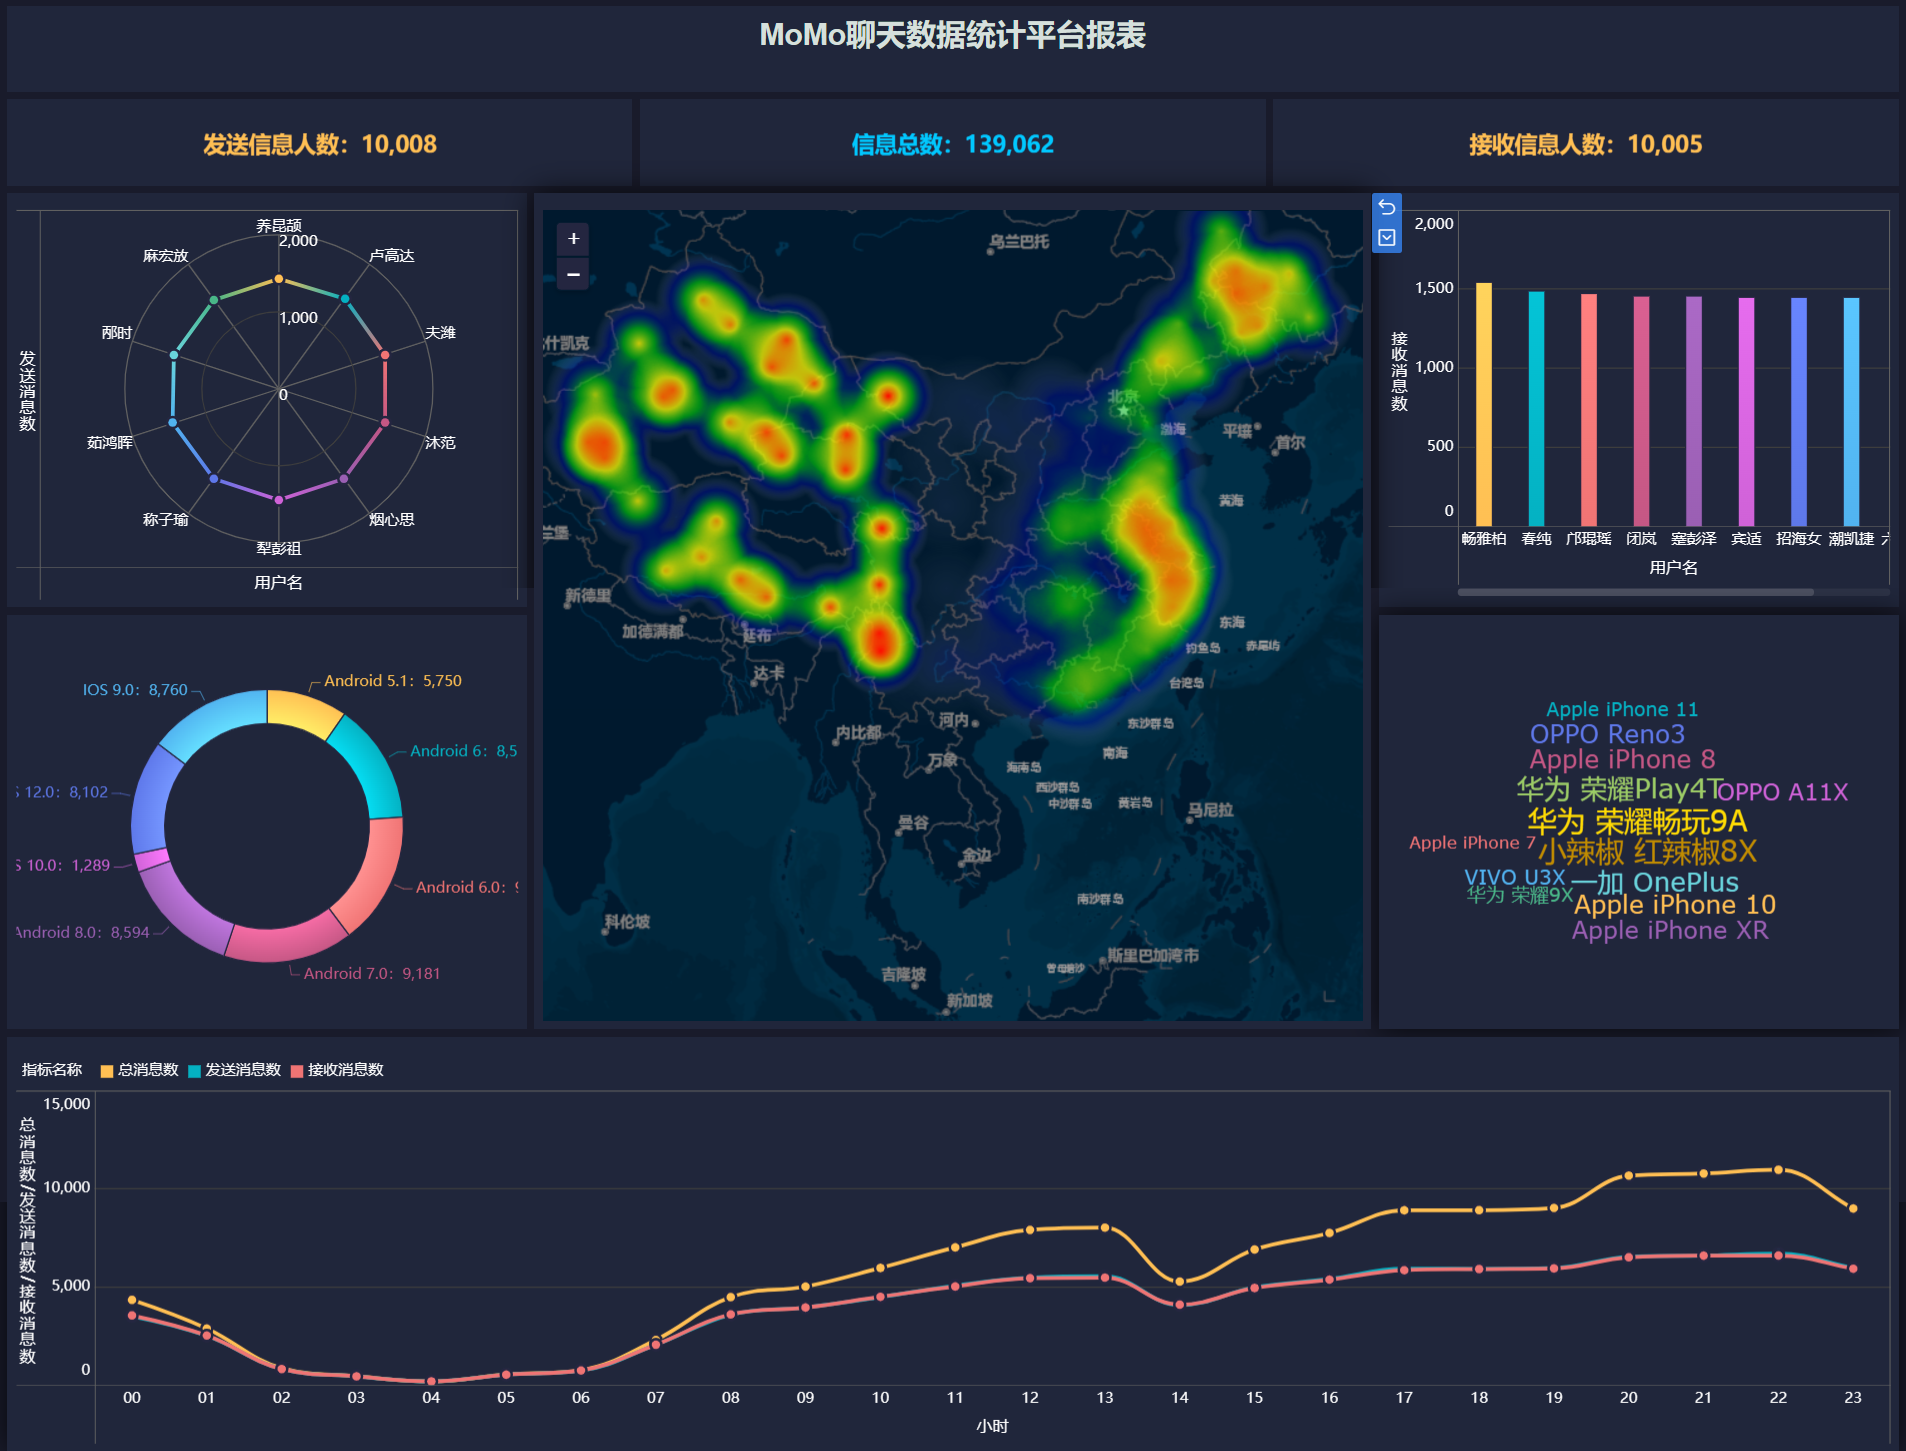Click the radar label 茹鸿晖

(110, 443)
